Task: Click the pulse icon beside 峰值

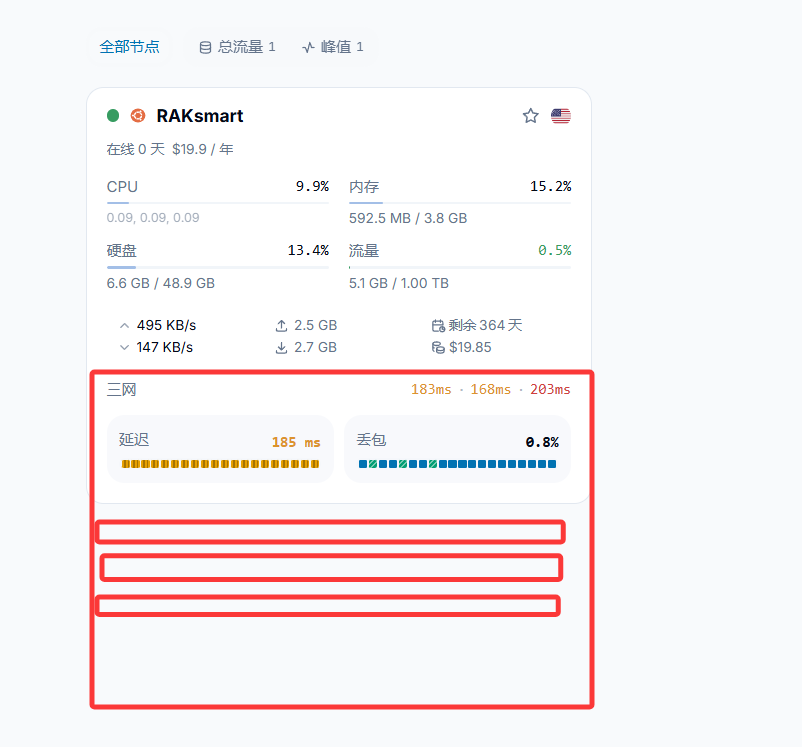Action: pyautogui.click(x=308, y=48)
